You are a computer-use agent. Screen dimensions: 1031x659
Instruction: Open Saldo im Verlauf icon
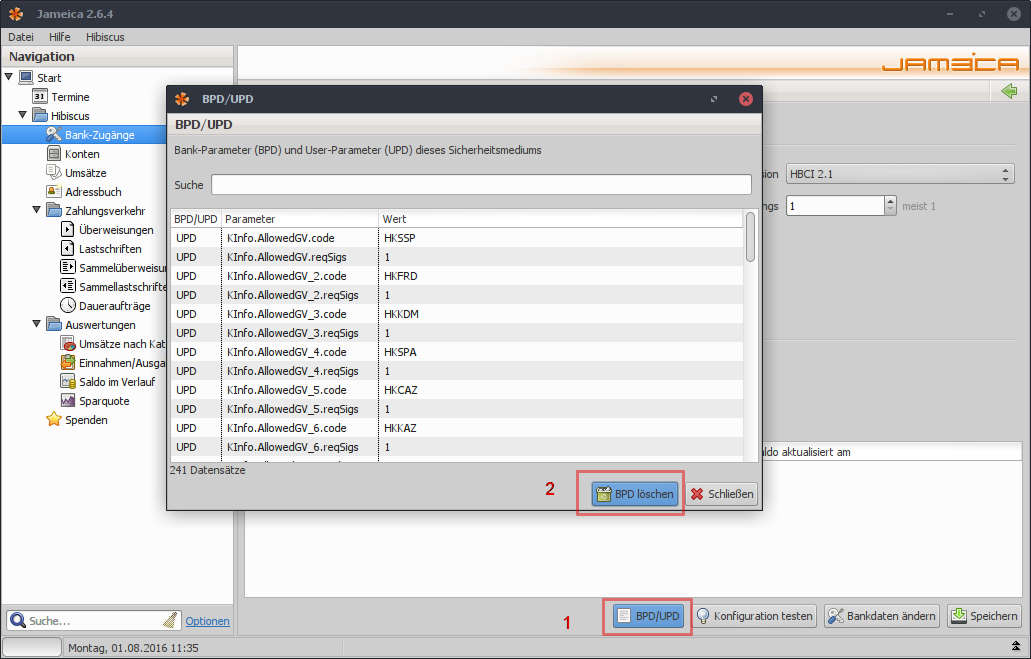[x=68, y=382]
